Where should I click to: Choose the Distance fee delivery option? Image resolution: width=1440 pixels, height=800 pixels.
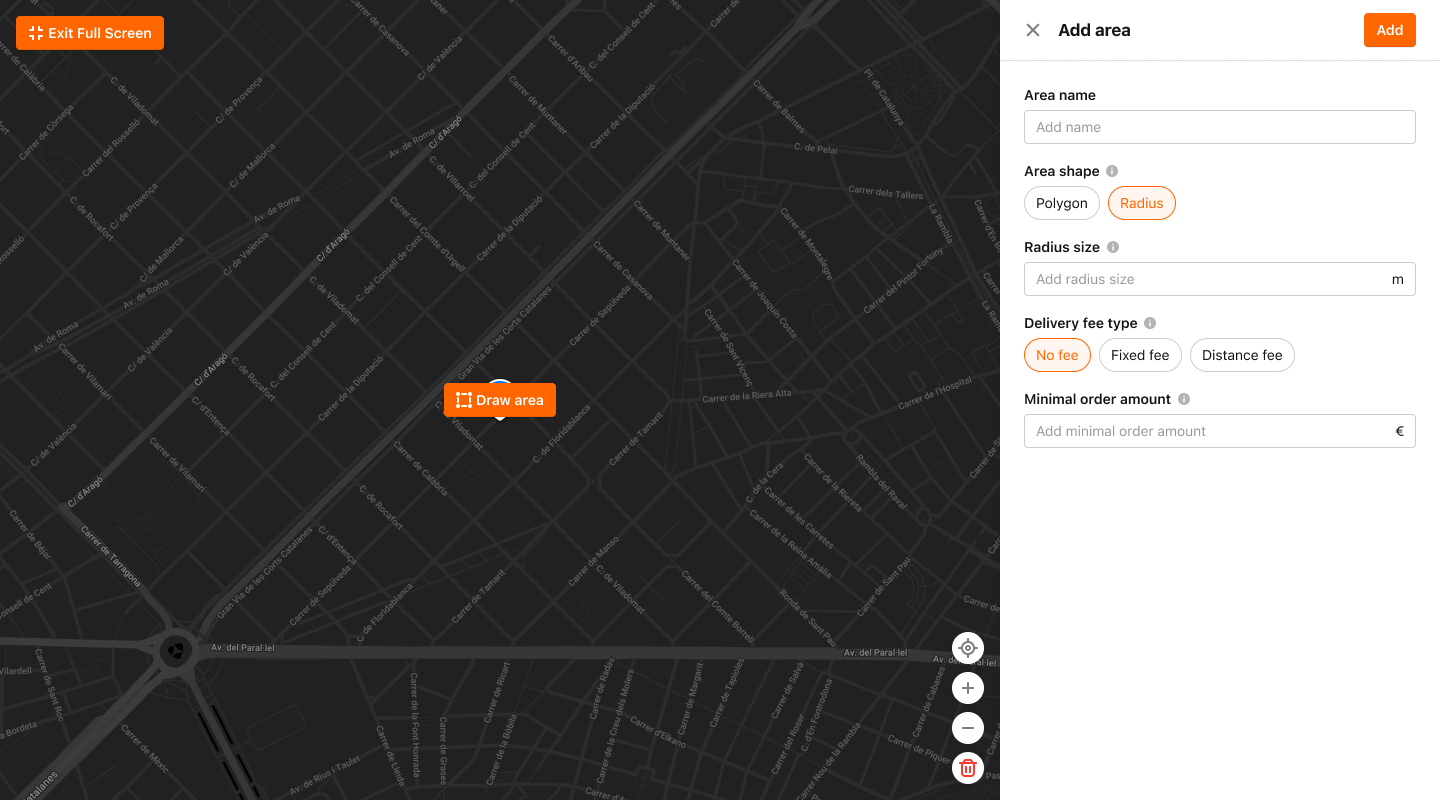click(x=1242, y=355)
